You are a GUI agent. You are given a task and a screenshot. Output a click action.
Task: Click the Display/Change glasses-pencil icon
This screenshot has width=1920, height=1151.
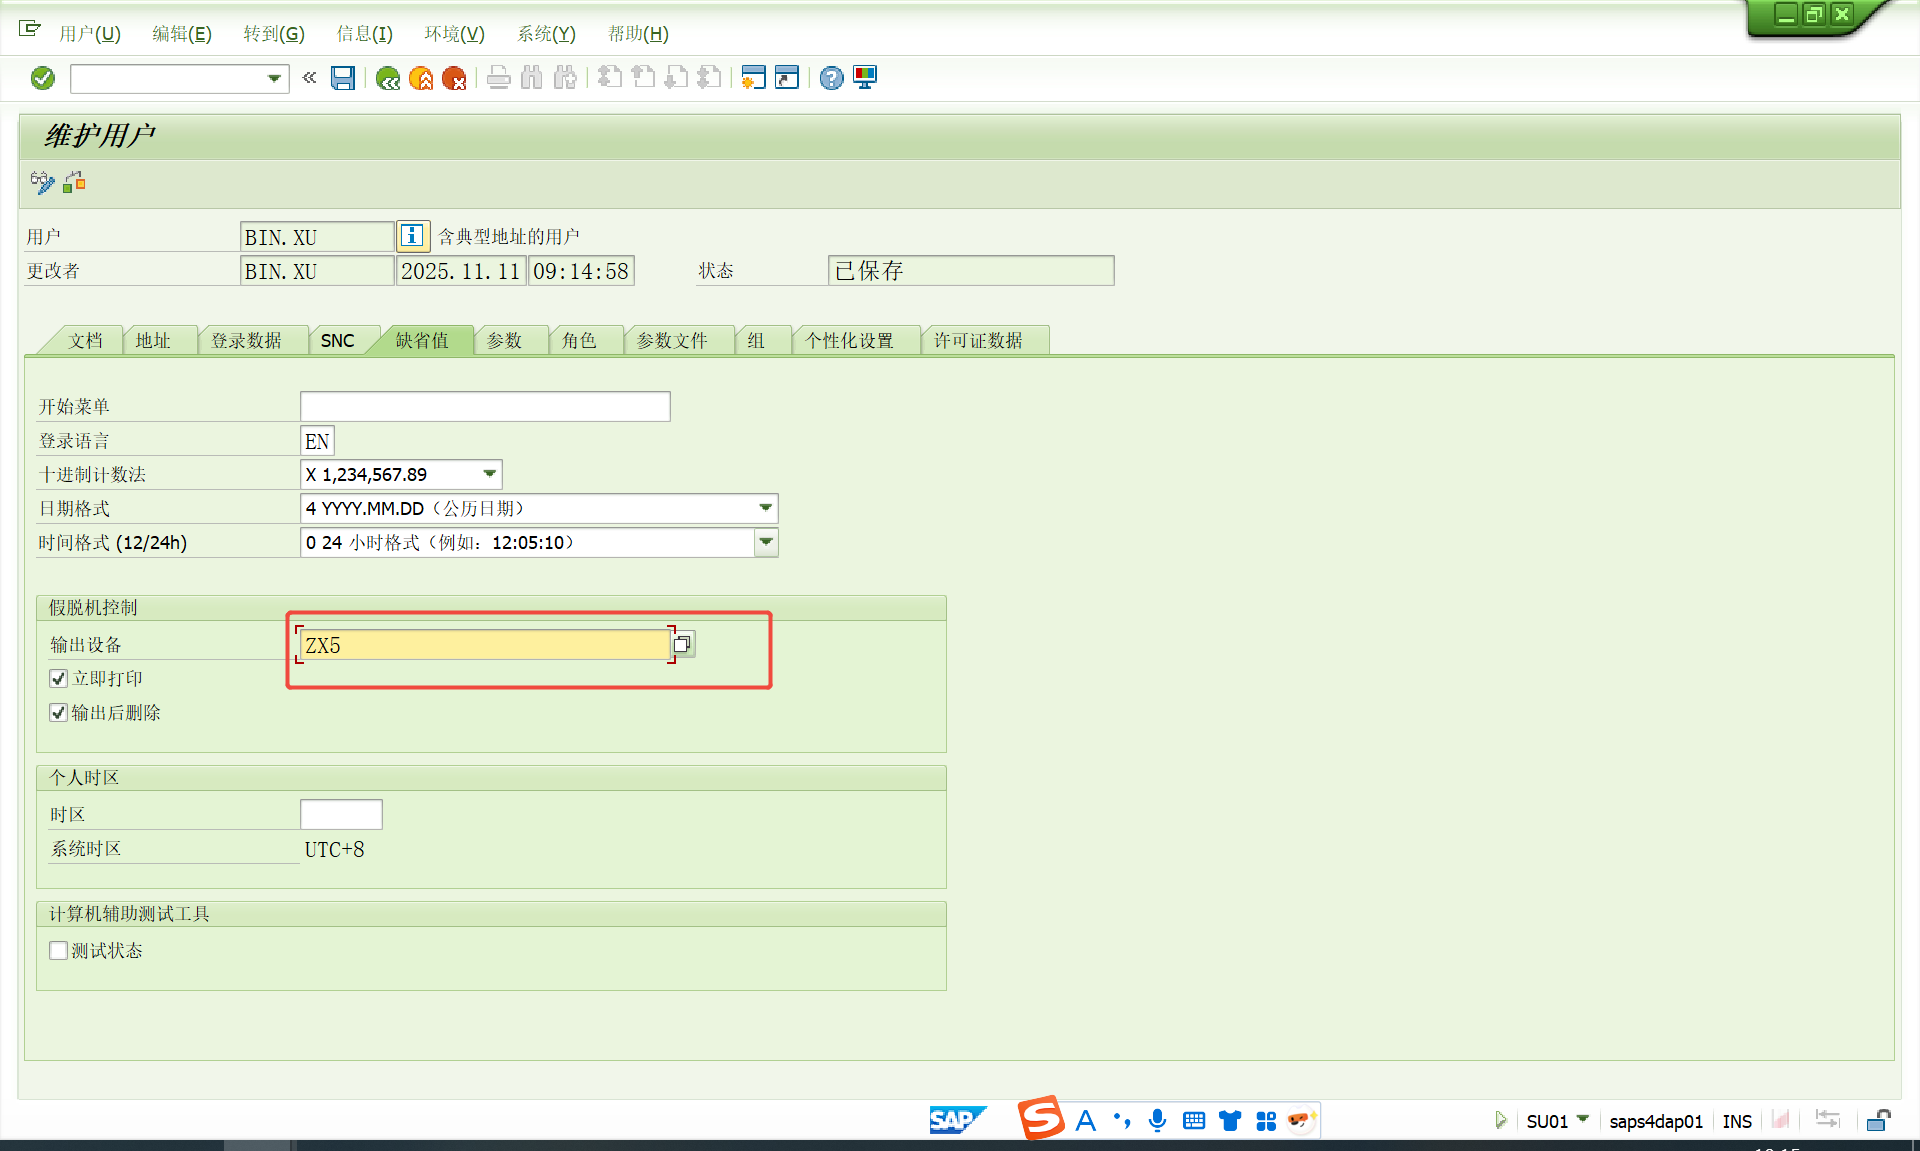click(42, 182)
